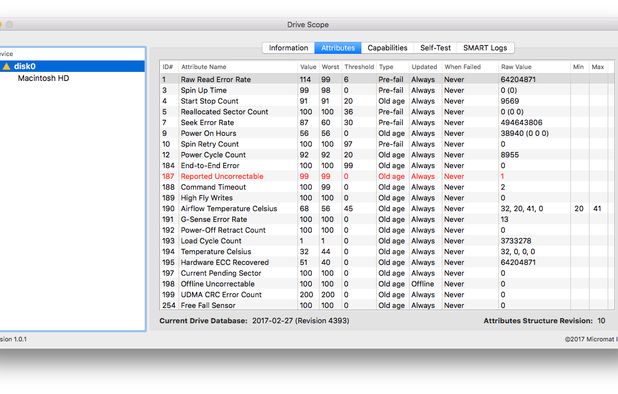The width and height of the screenshot is (618, 394).
Task: Open the SMART Logs tab
Action: pyautogui.click(x=485, y=48)
